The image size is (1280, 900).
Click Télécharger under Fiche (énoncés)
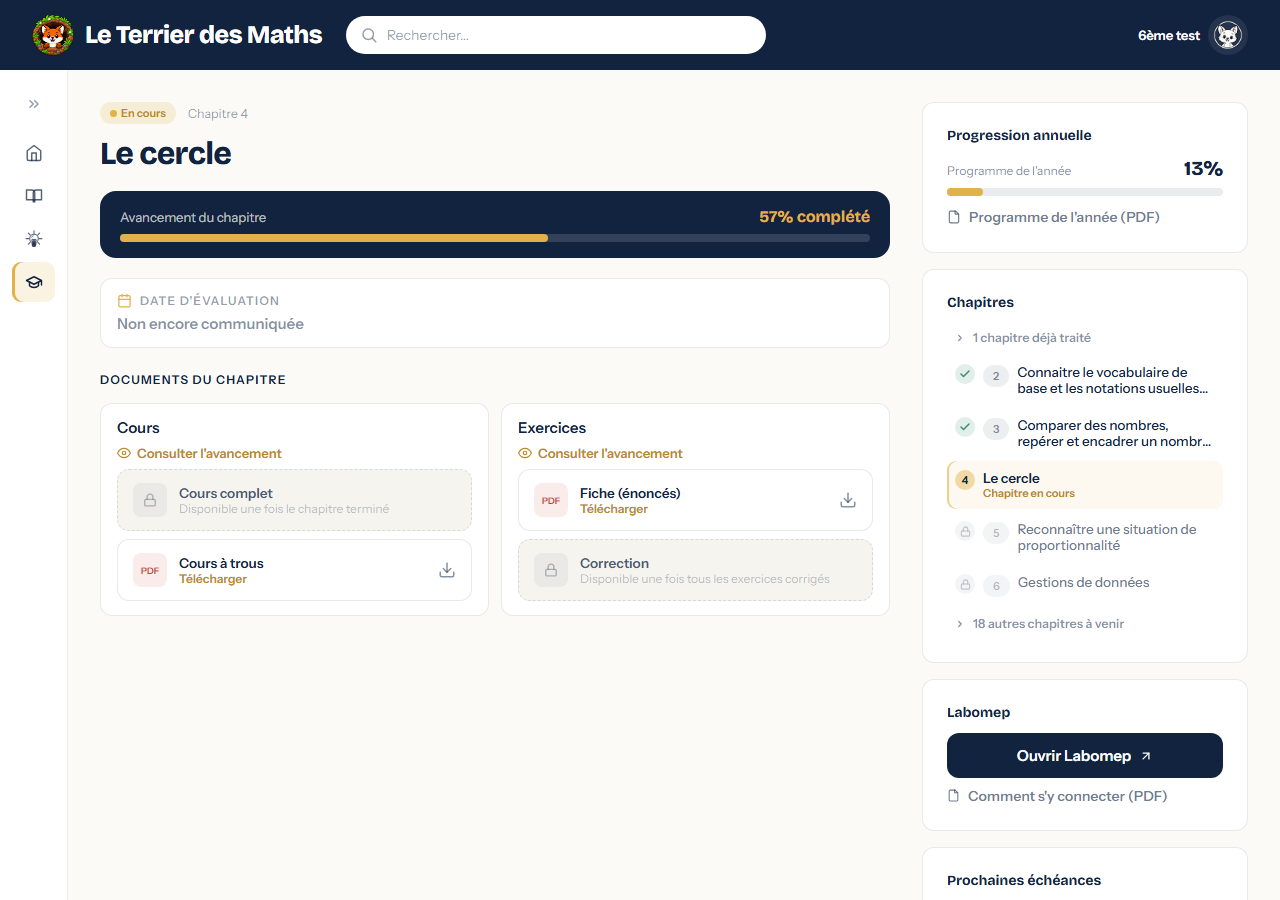614,509
